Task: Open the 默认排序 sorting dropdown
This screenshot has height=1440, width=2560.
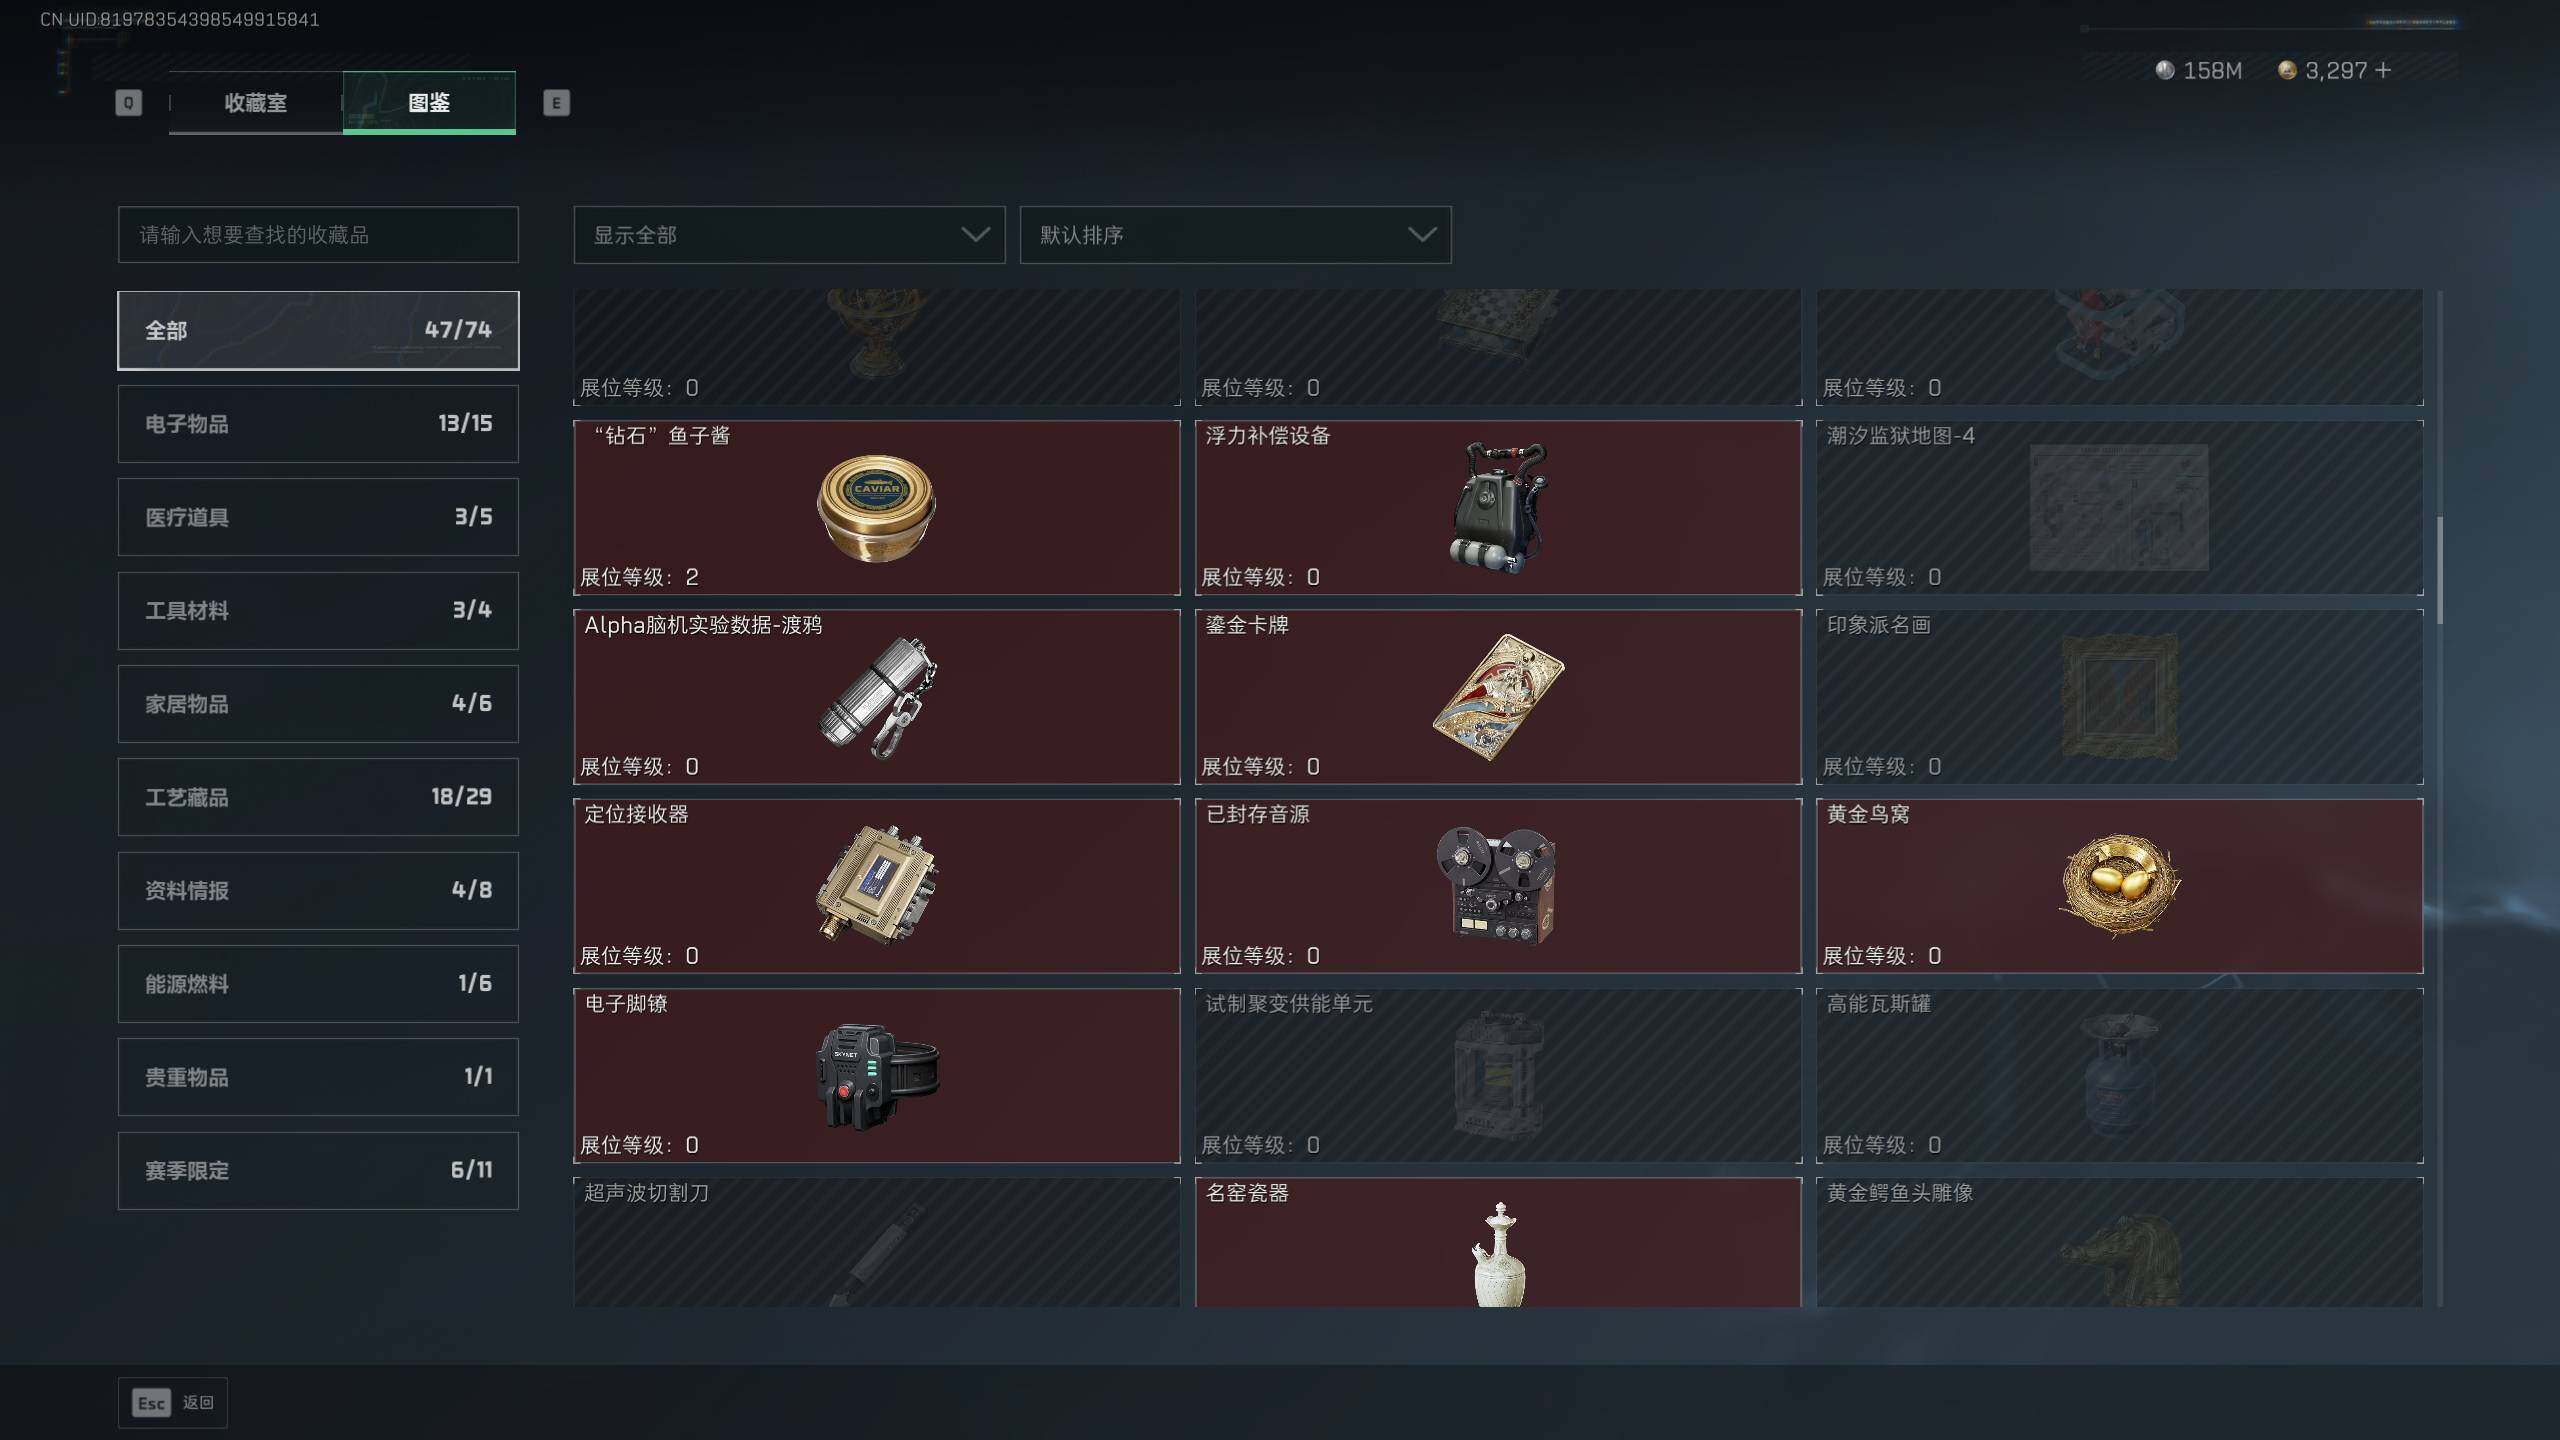Action: pos(1235,235)
